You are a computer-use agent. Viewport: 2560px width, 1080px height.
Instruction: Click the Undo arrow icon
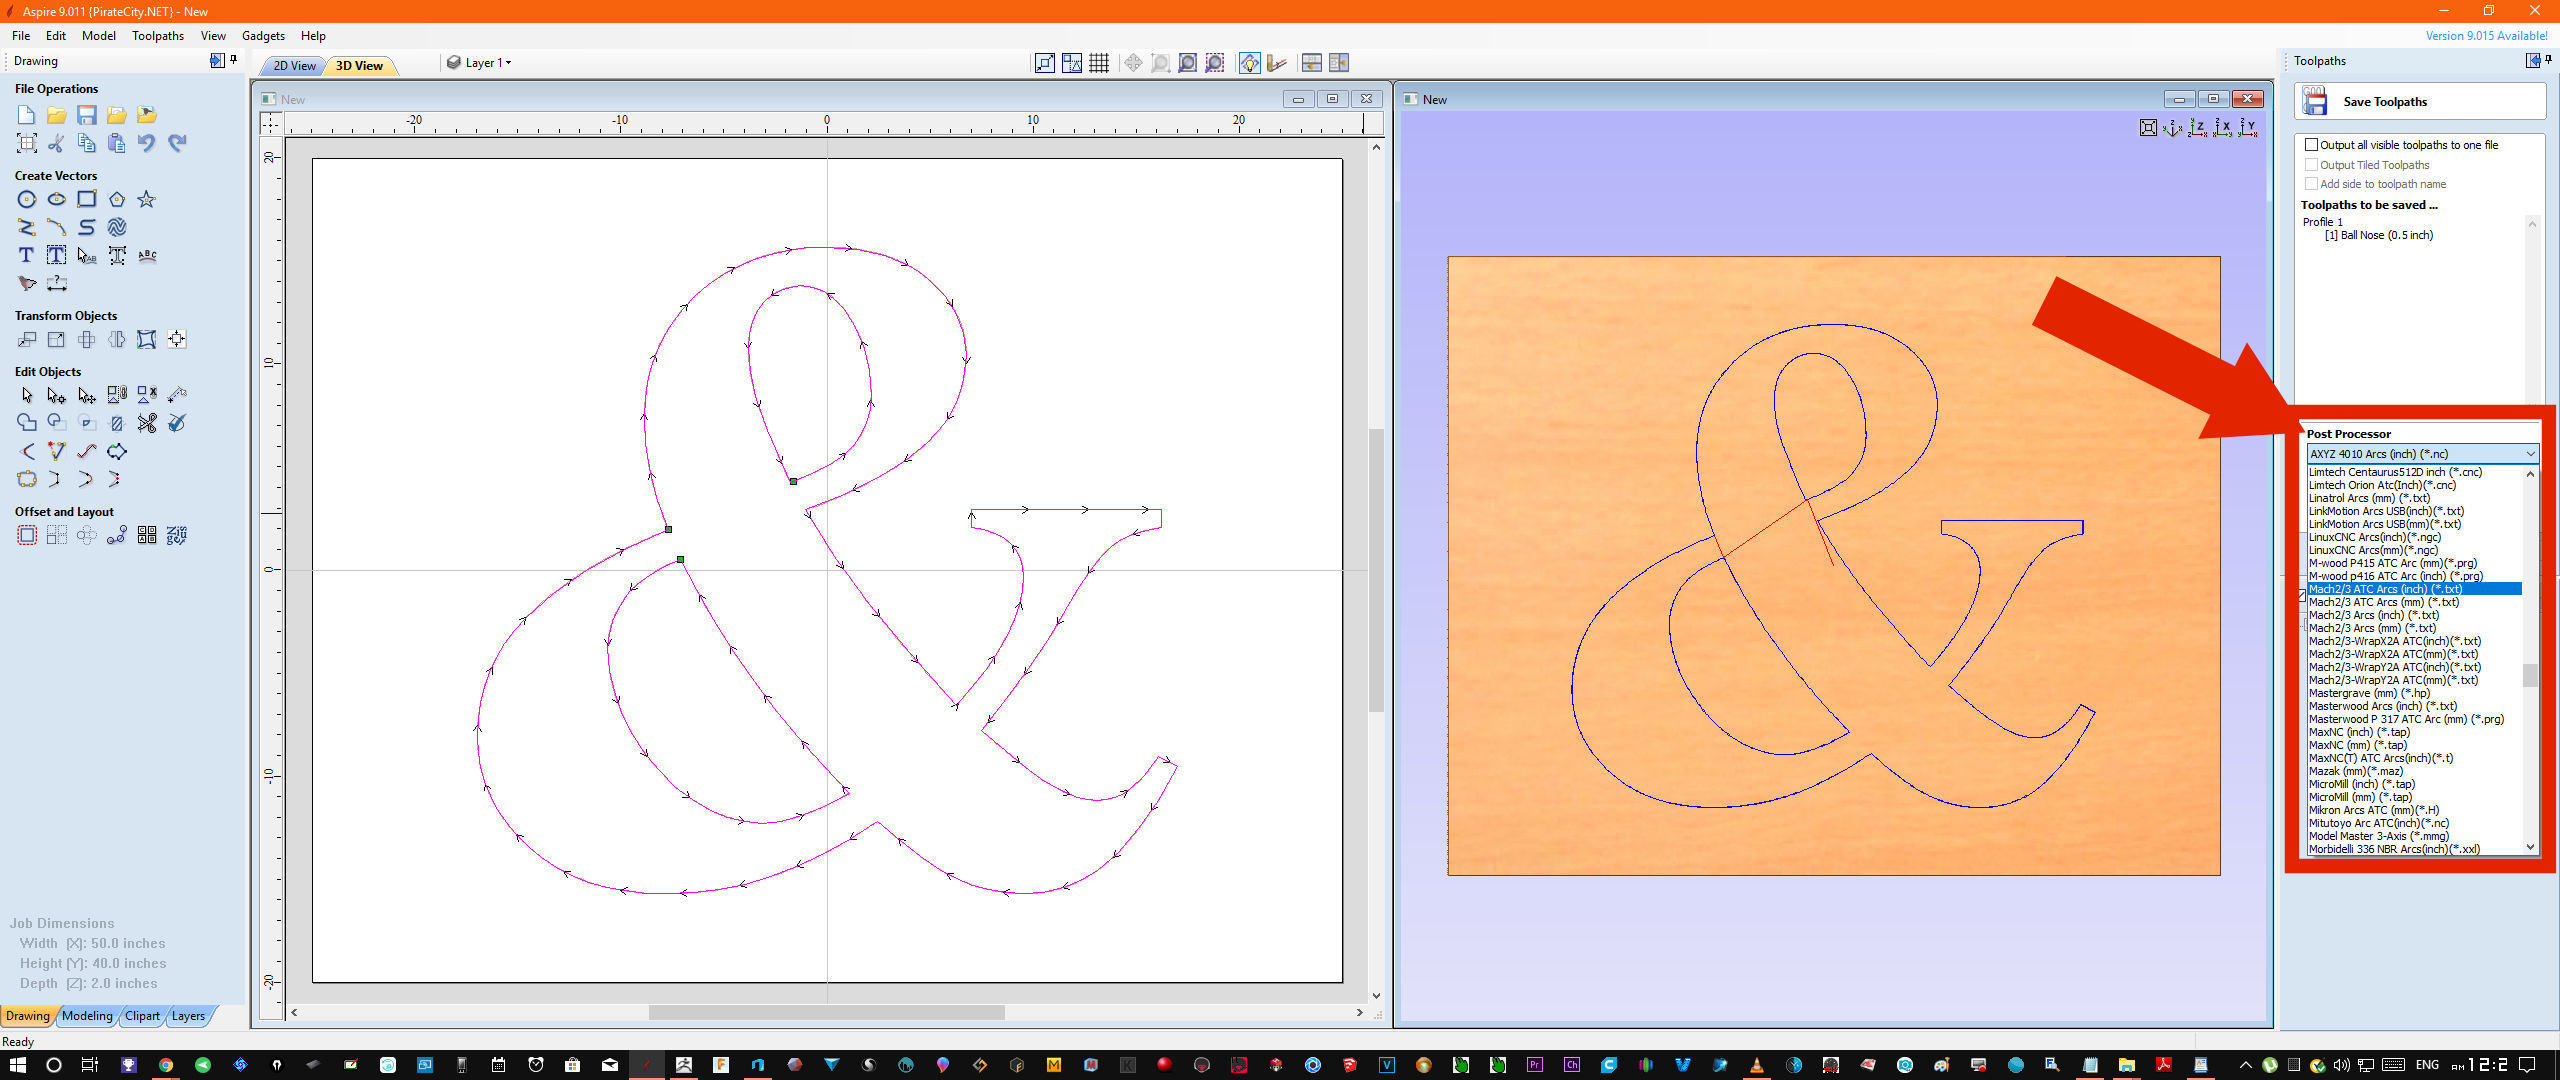coord(147,143)
